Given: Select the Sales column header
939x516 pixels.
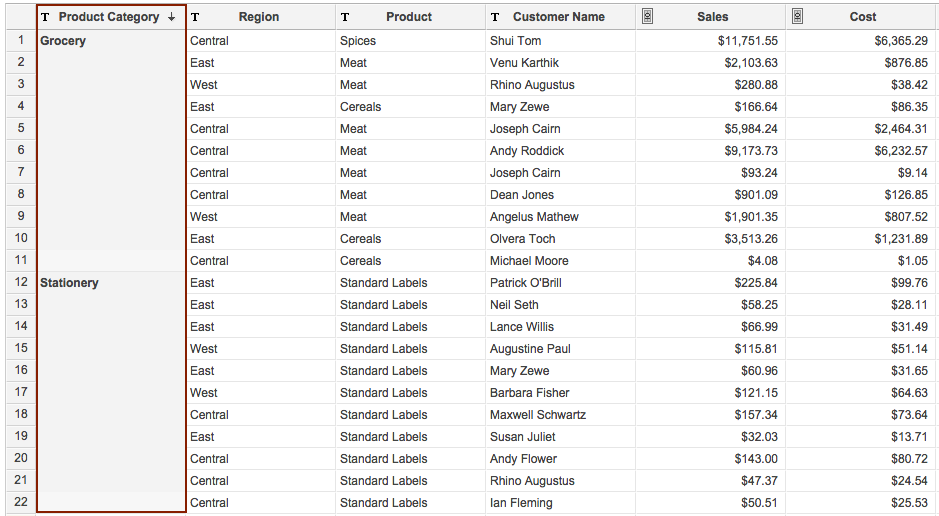Looking at the screenshot, I should 712,17.
